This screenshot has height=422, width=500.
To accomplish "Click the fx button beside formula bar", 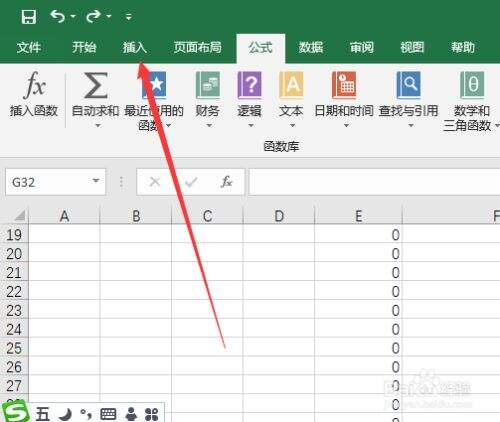I will (226, 182).
